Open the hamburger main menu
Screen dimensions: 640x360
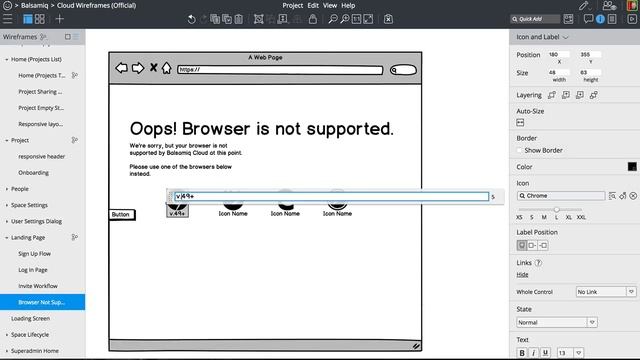(x=7, y=19)
